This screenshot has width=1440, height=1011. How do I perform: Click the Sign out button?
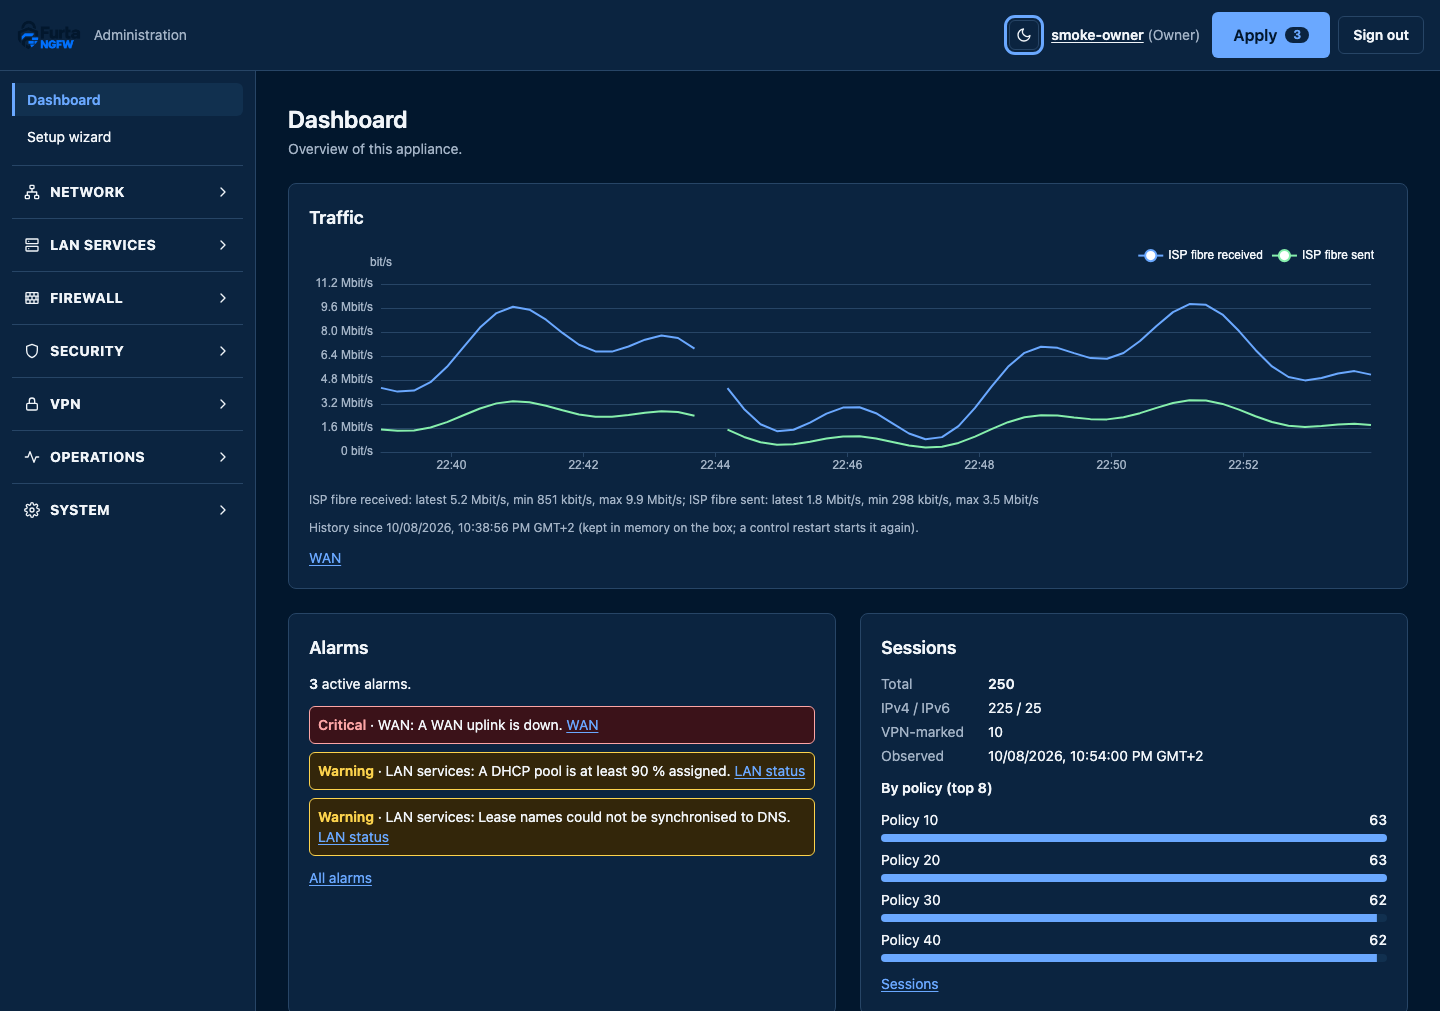(1380, 35)
